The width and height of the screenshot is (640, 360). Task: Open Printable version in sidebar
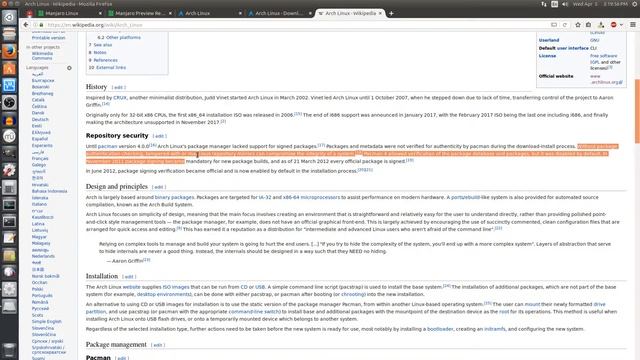point(49,38)
